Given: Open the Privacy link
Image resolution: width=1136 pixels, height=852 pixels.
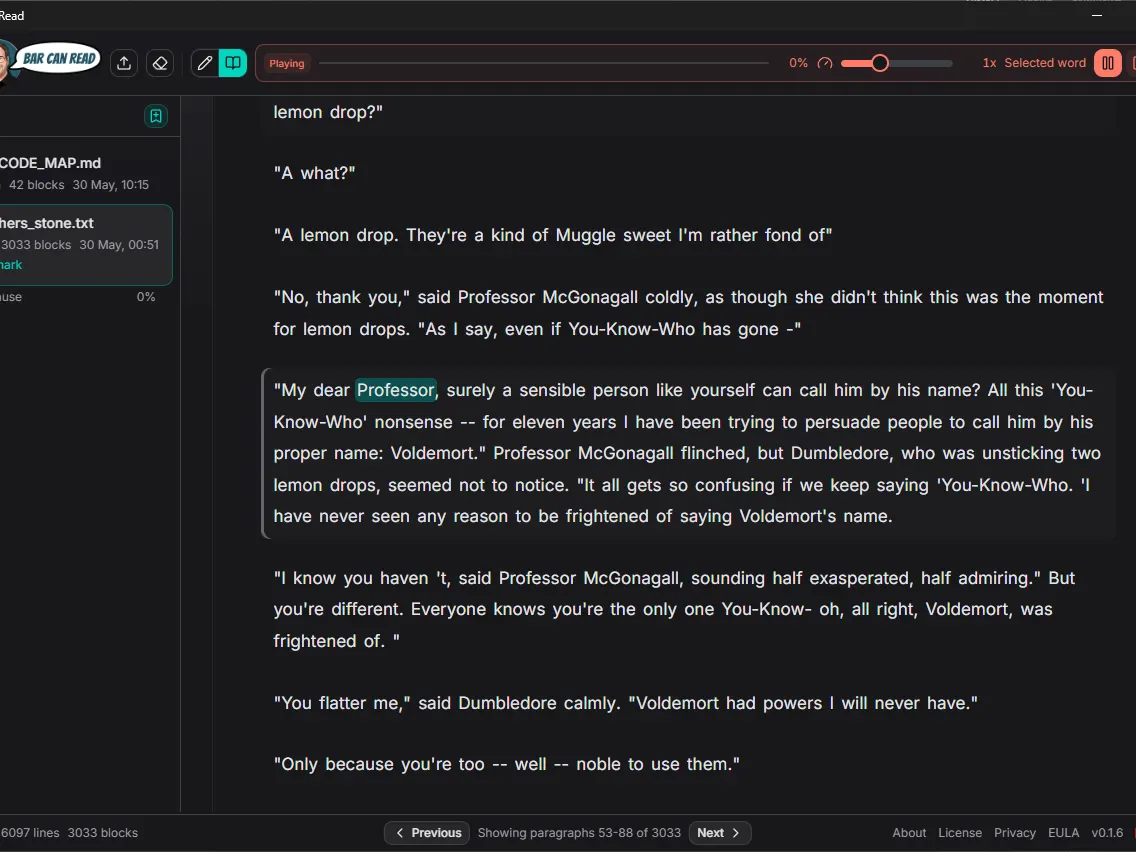Looking at the screenshot, I should point(1014,832).
